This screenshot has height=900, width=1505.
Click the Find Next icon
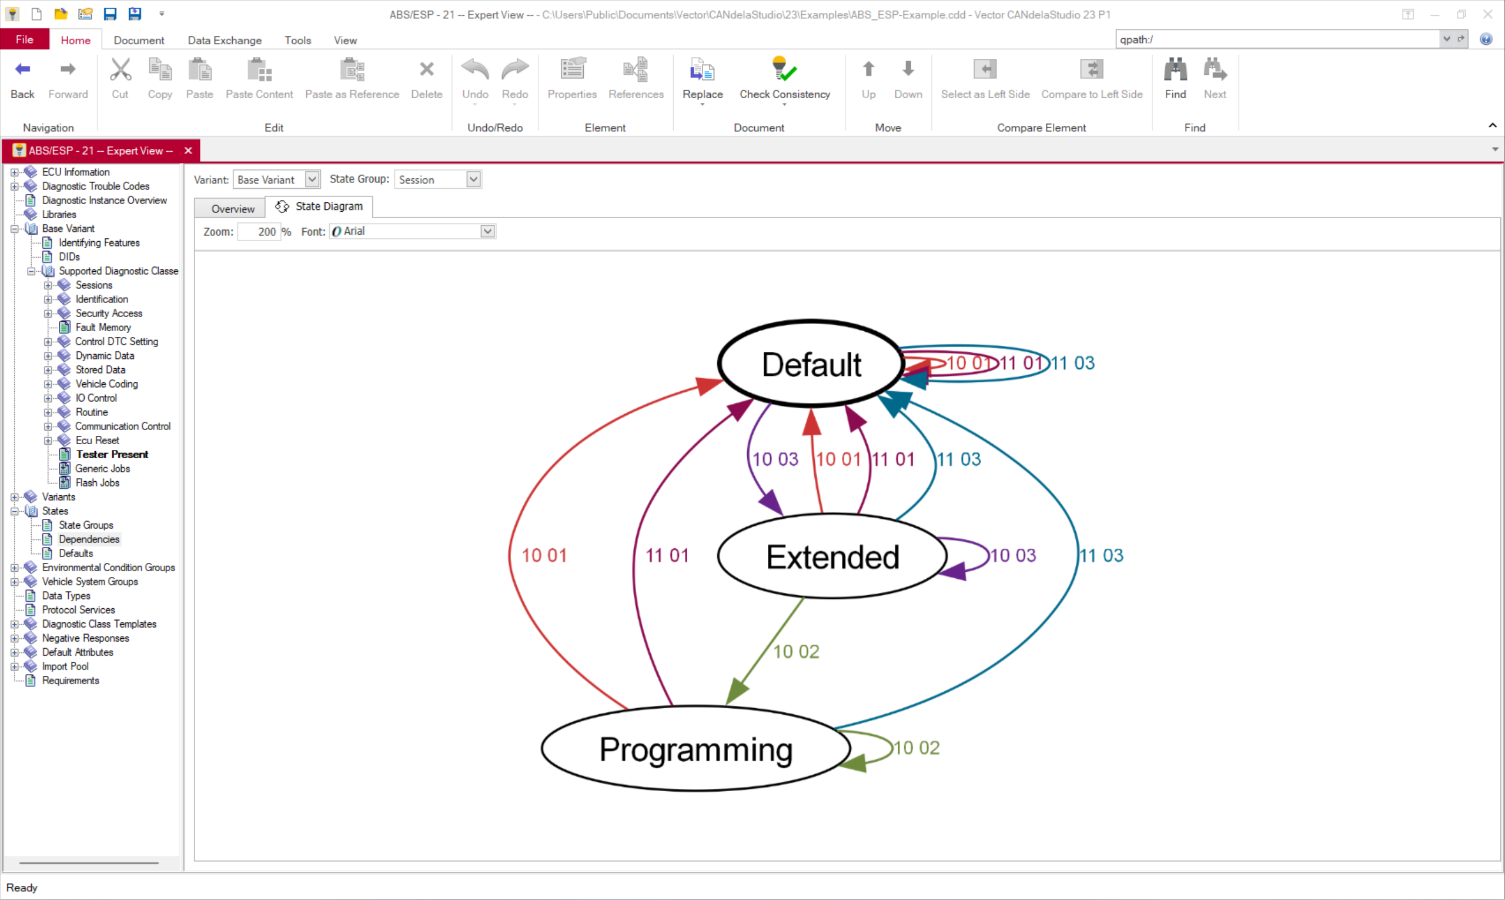click(x=1215, y=69)
